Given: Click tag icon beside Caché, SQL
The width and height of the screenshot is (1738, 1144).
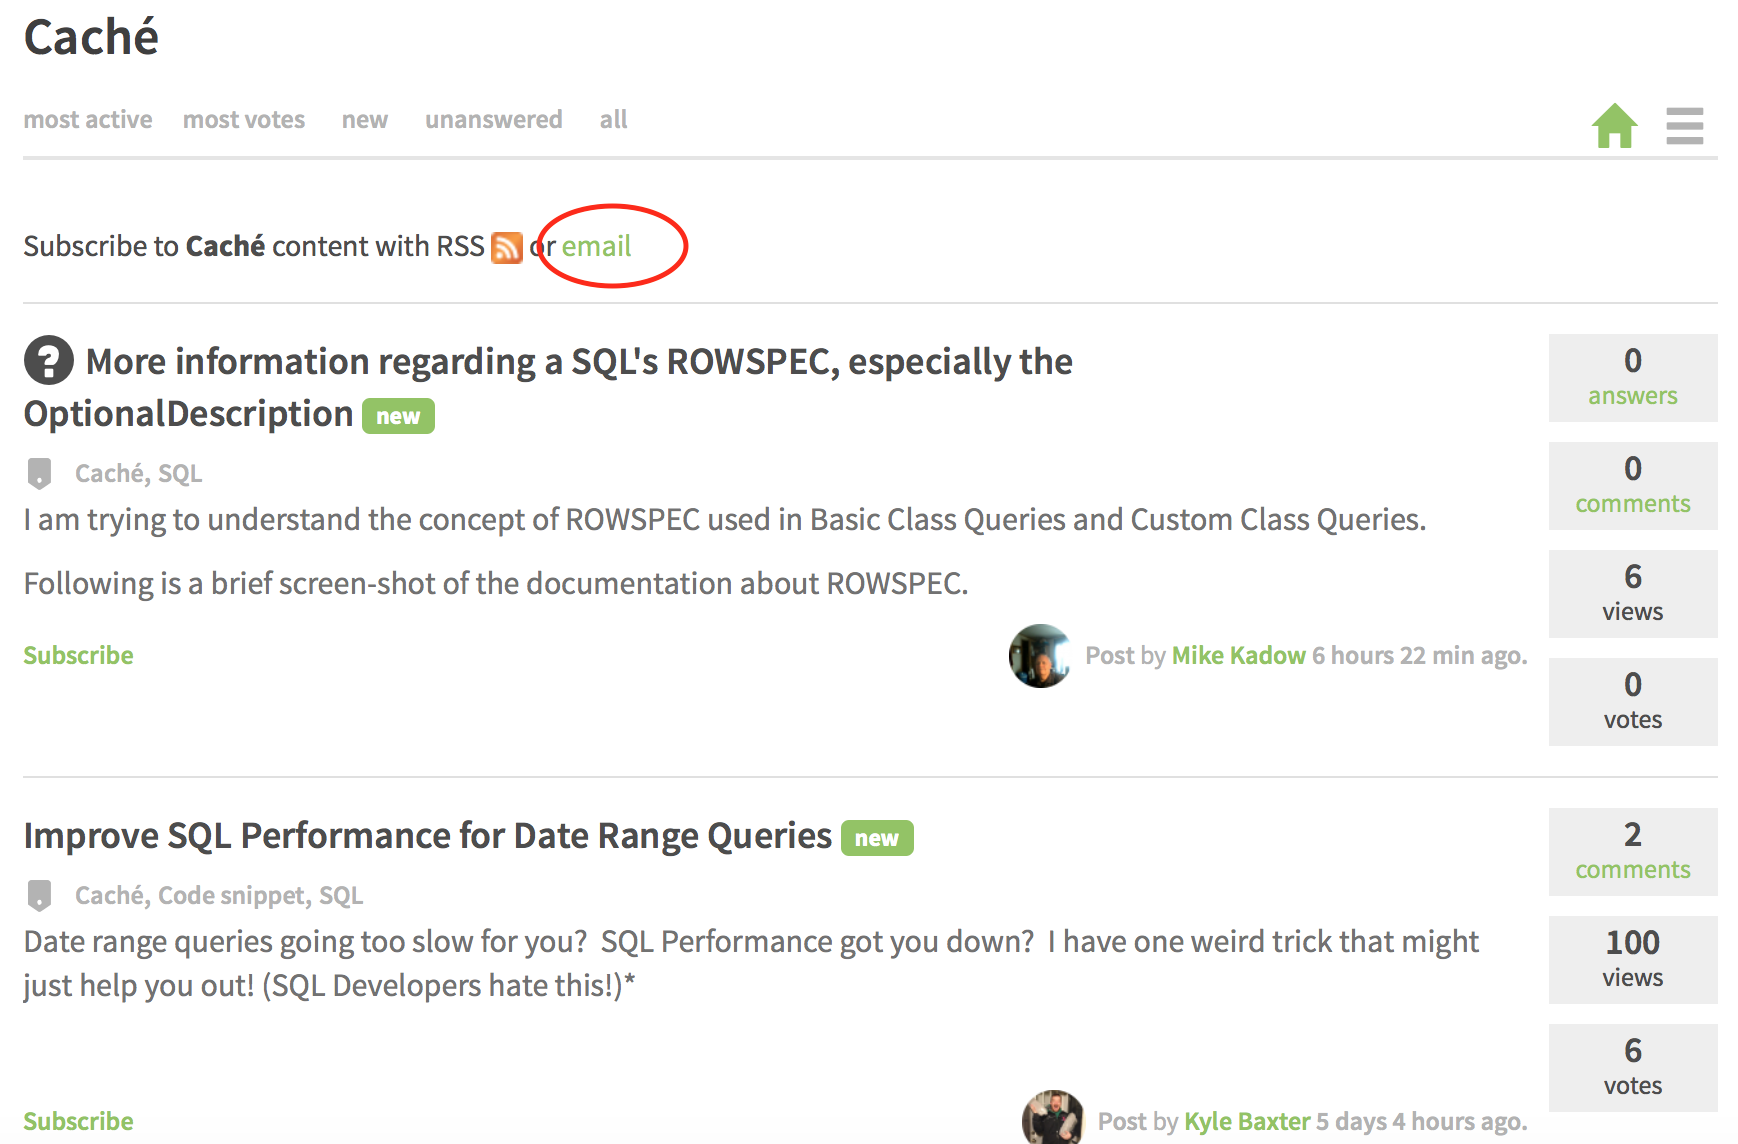Looking at the screenshot, I should pyautogui.click(x=39, y=473).
